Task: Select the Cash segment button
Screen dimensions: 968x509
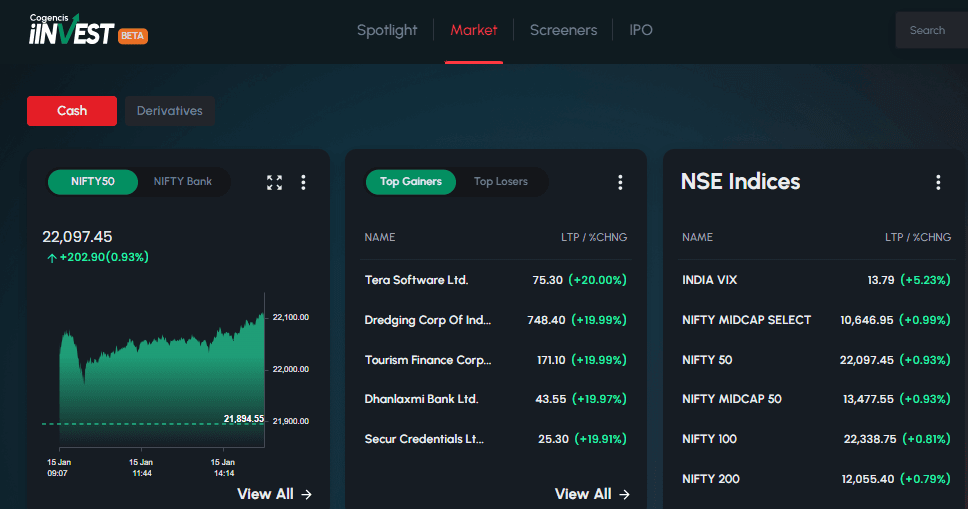Action: [72, 111]
